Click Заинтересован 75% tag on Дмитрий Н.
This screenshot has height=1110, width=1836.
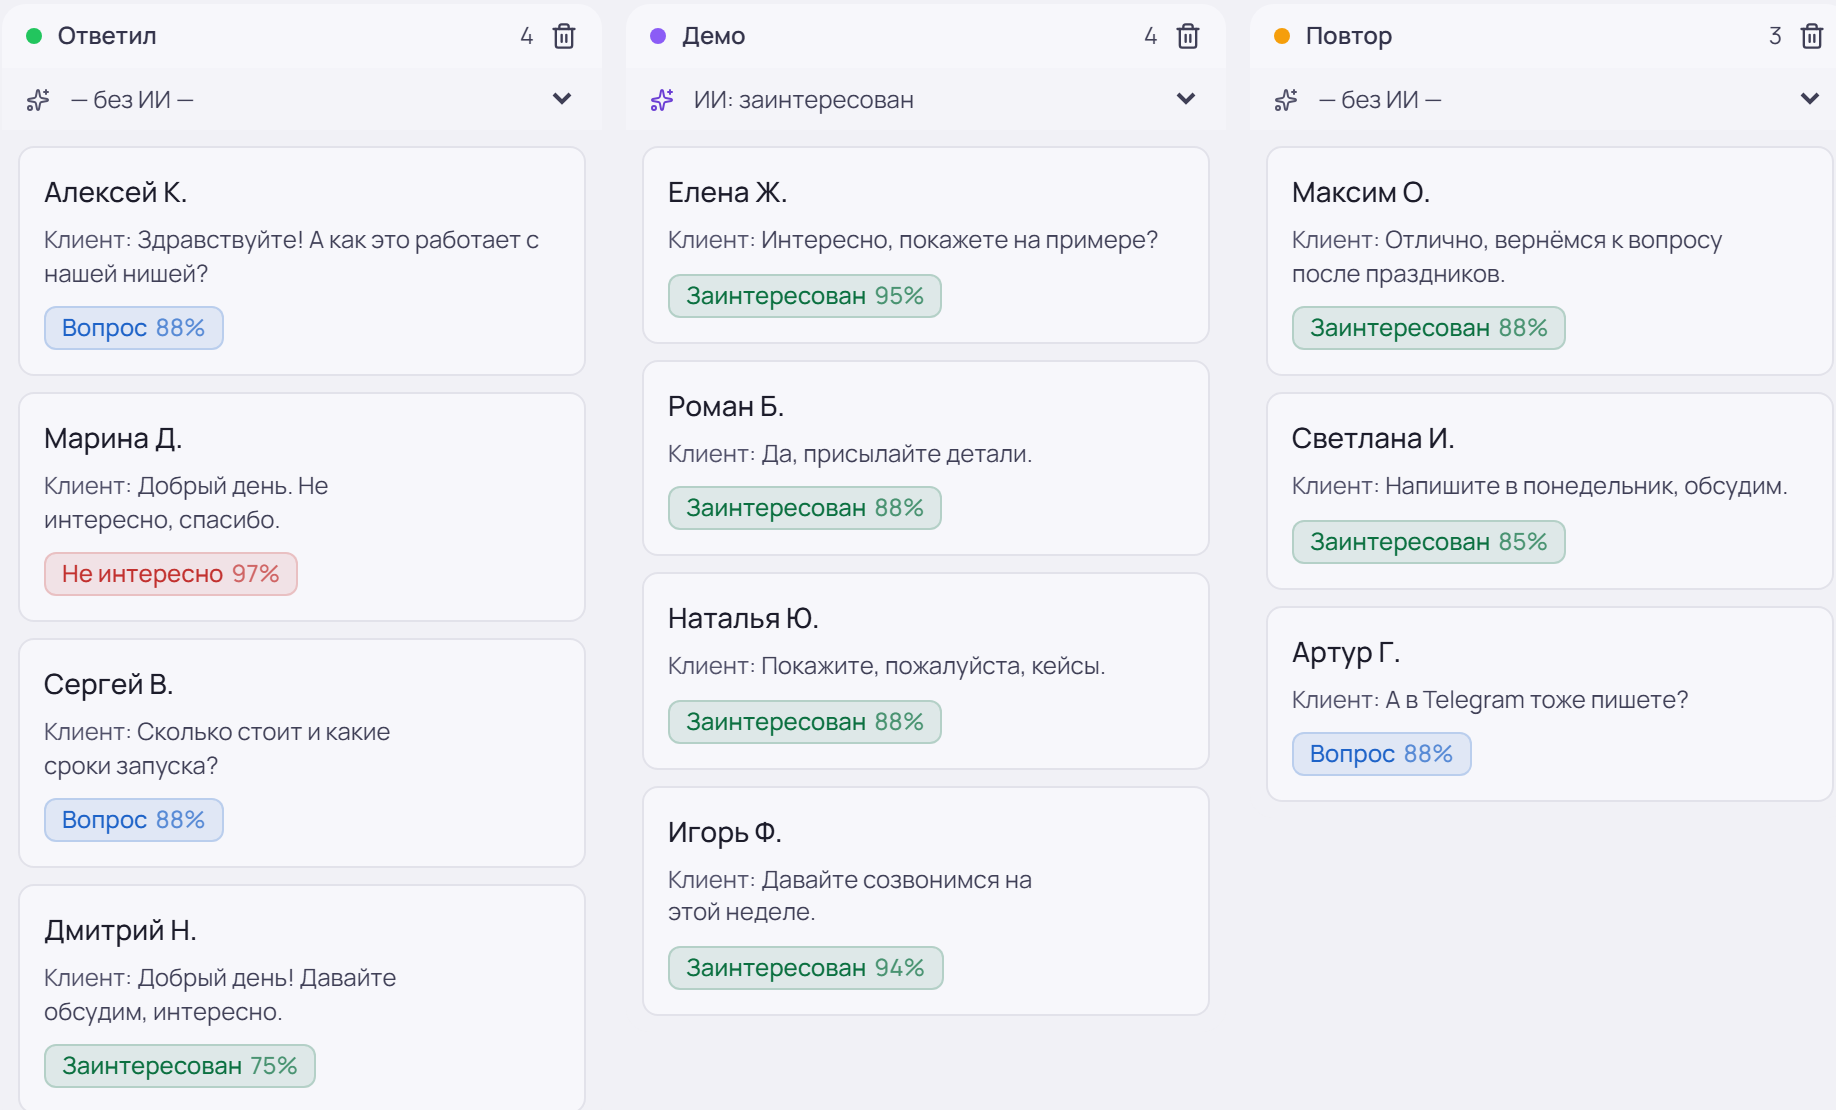[x=180, y=1066]
